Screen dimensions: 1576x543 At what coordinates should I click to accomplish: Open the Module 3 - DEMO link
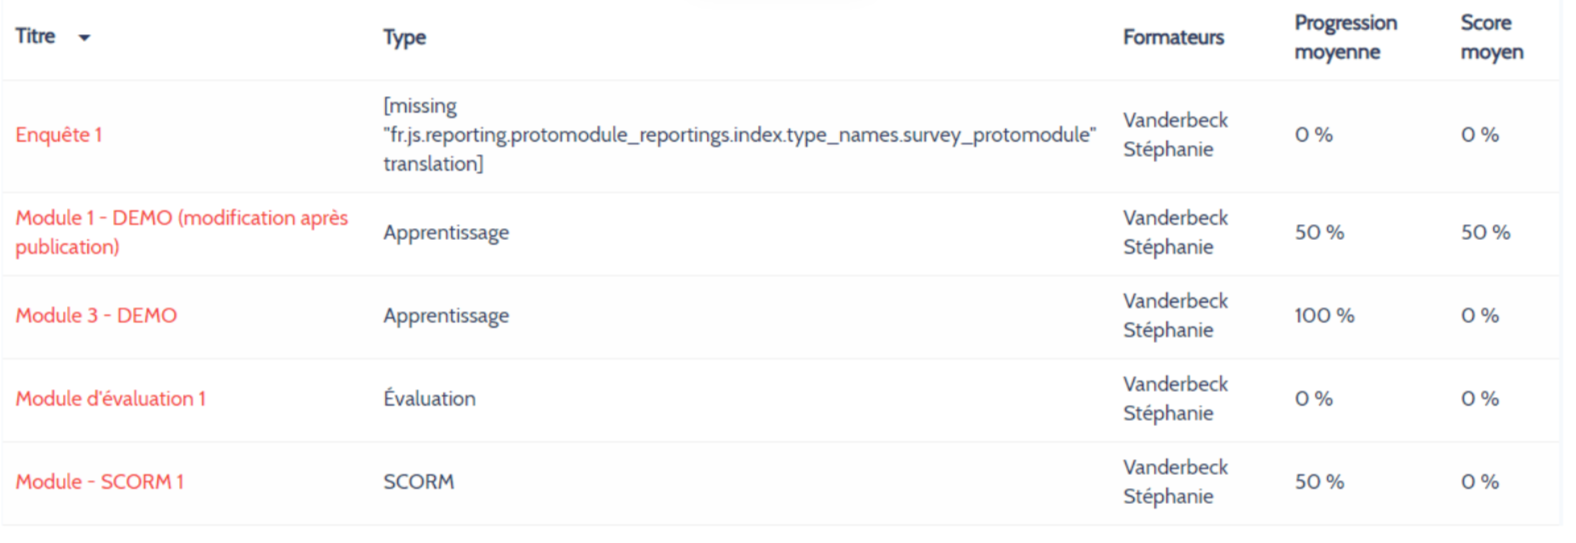pos(96,315)
